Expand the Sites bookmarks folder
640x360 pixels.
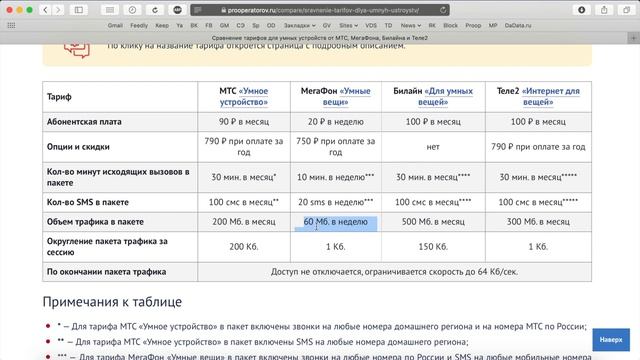point(348,25)
